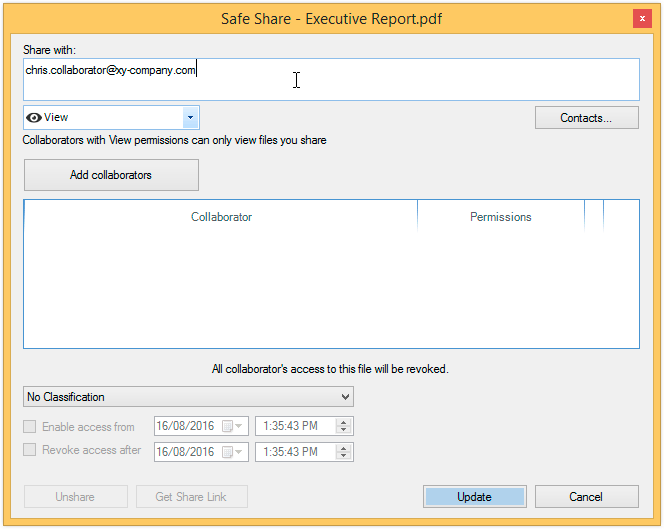Open Revoke access after date calendar dropdown
The height and width of the screenshot is (529, 664).
tap(238, 452)
